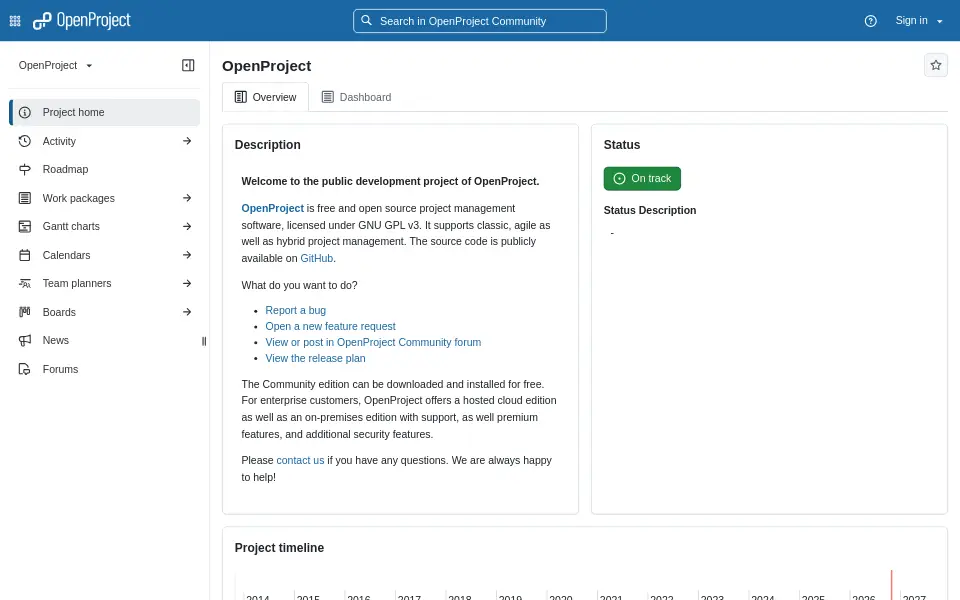Image resolution: width=960 pixels, height=600 pixels.
Task: Click the Boards icon in sidebar
Action: coord(24,312)
